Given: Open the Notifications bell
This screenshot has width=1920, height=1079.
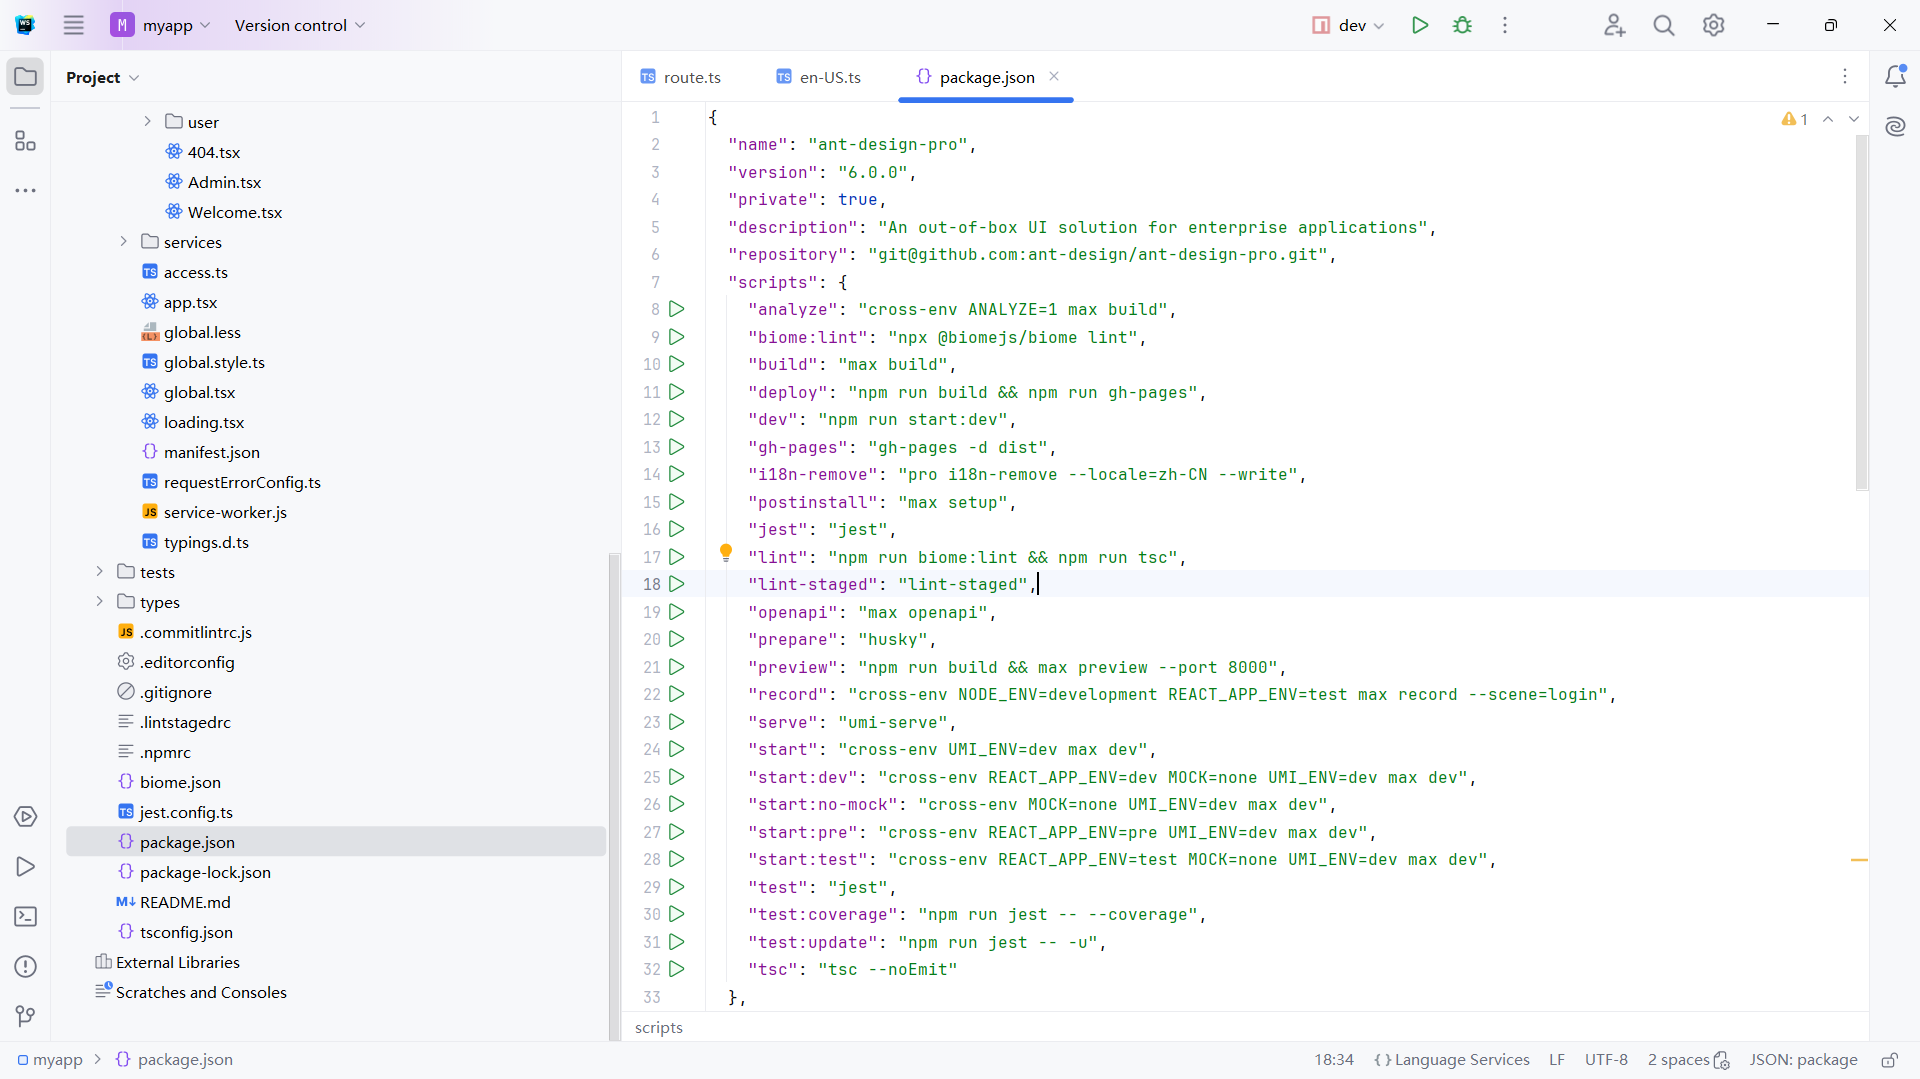Looking at the screenshot, I should tap(1895, 76).
